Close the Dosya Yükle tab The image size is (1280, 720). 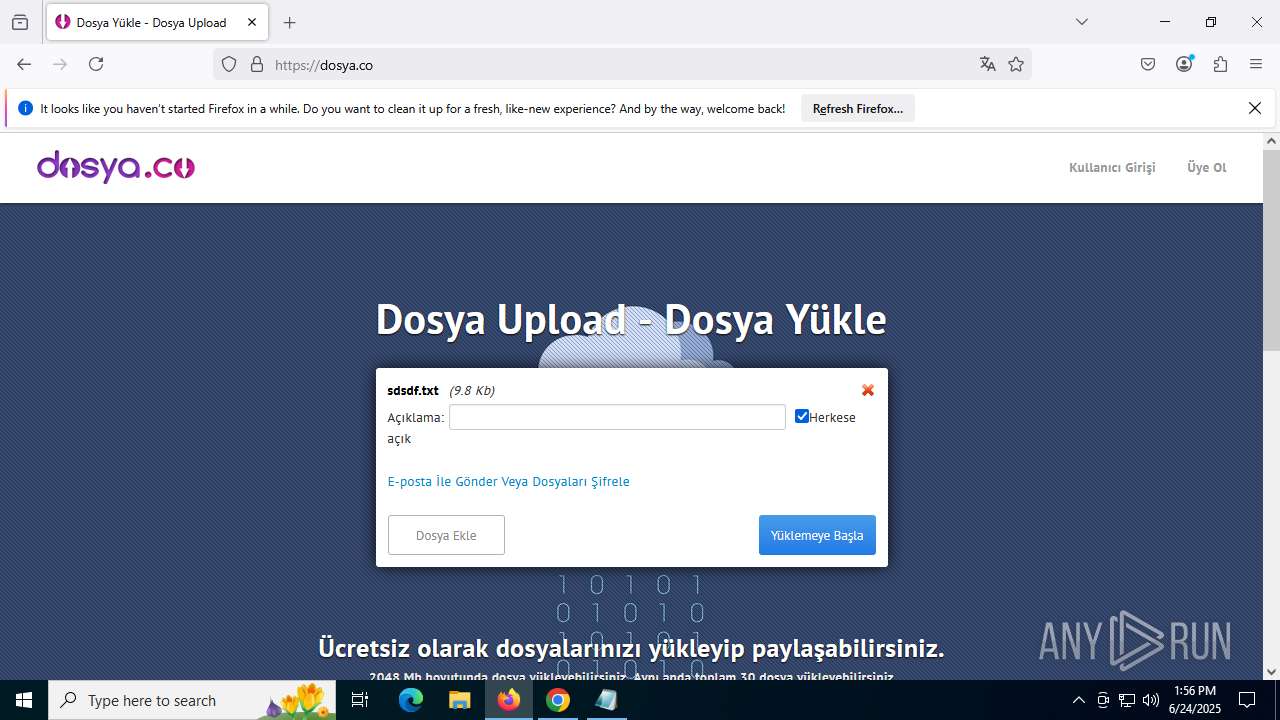click(x=252, y=22)
